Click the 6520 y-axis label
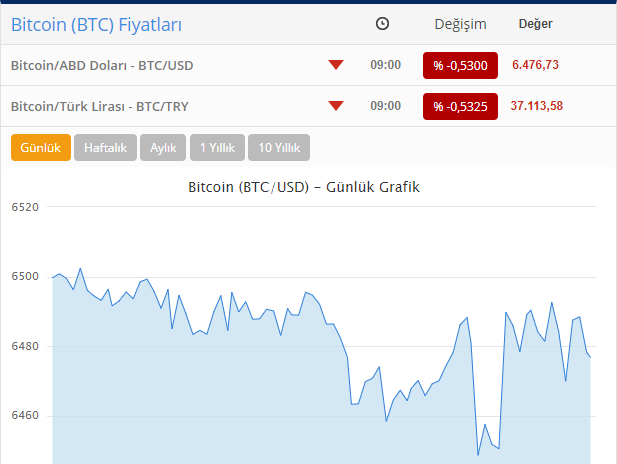The height and width of the screenshot is (464, 617). [x=25, y=207]
